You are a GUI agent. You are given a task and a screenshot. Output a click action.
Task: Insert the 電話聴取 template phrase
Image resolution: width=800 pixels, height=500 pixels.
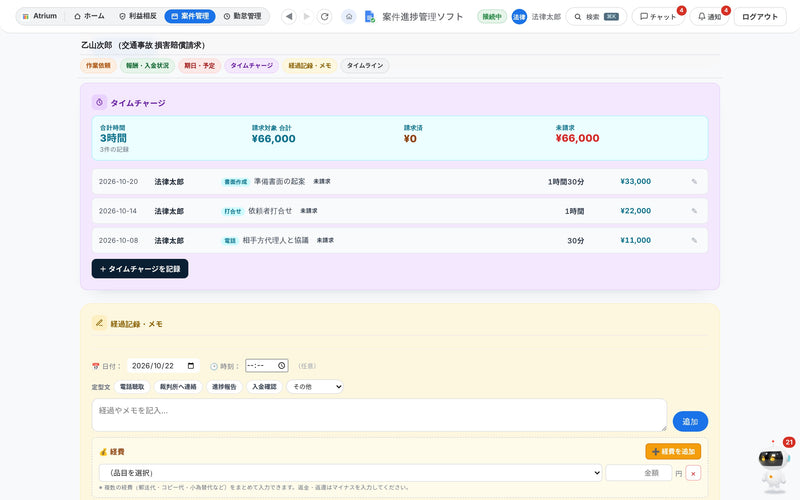point(132,387)
